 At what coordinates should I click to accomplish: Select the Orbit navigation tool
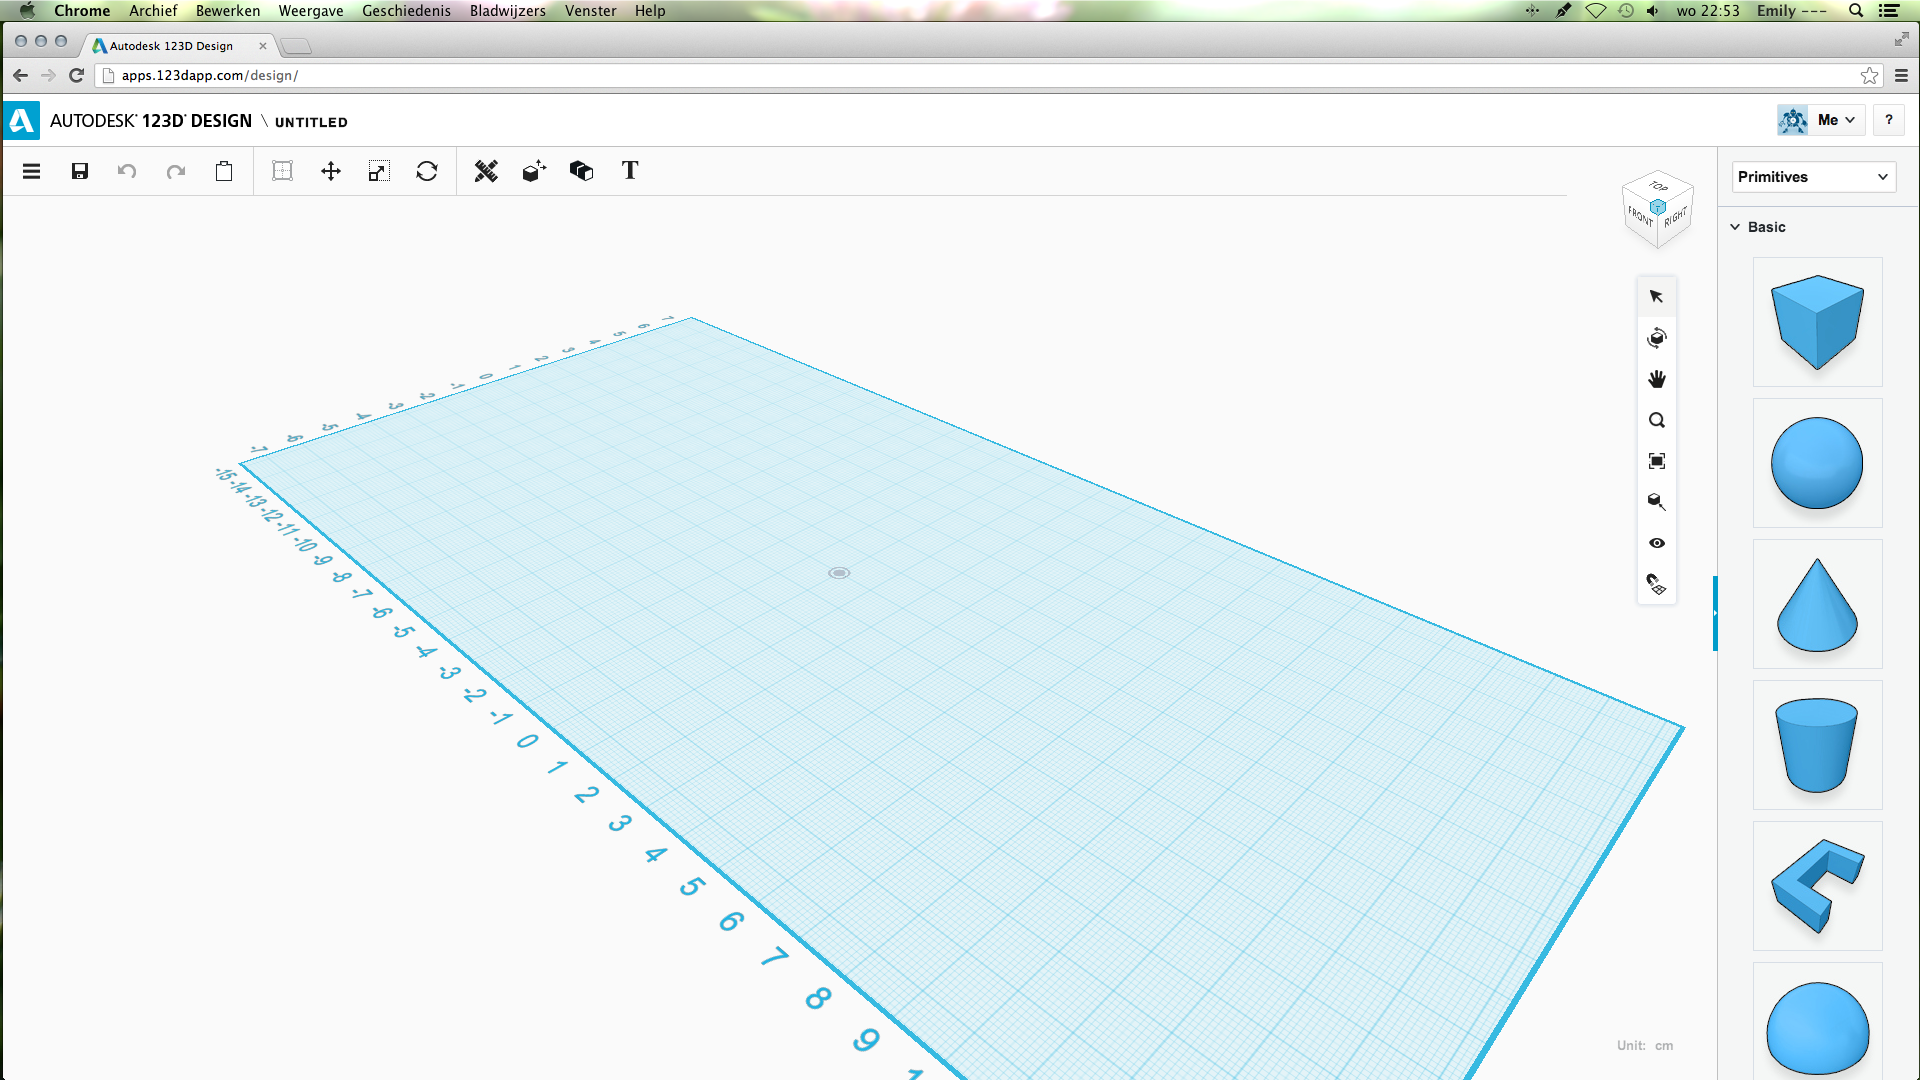point(1657,338)
